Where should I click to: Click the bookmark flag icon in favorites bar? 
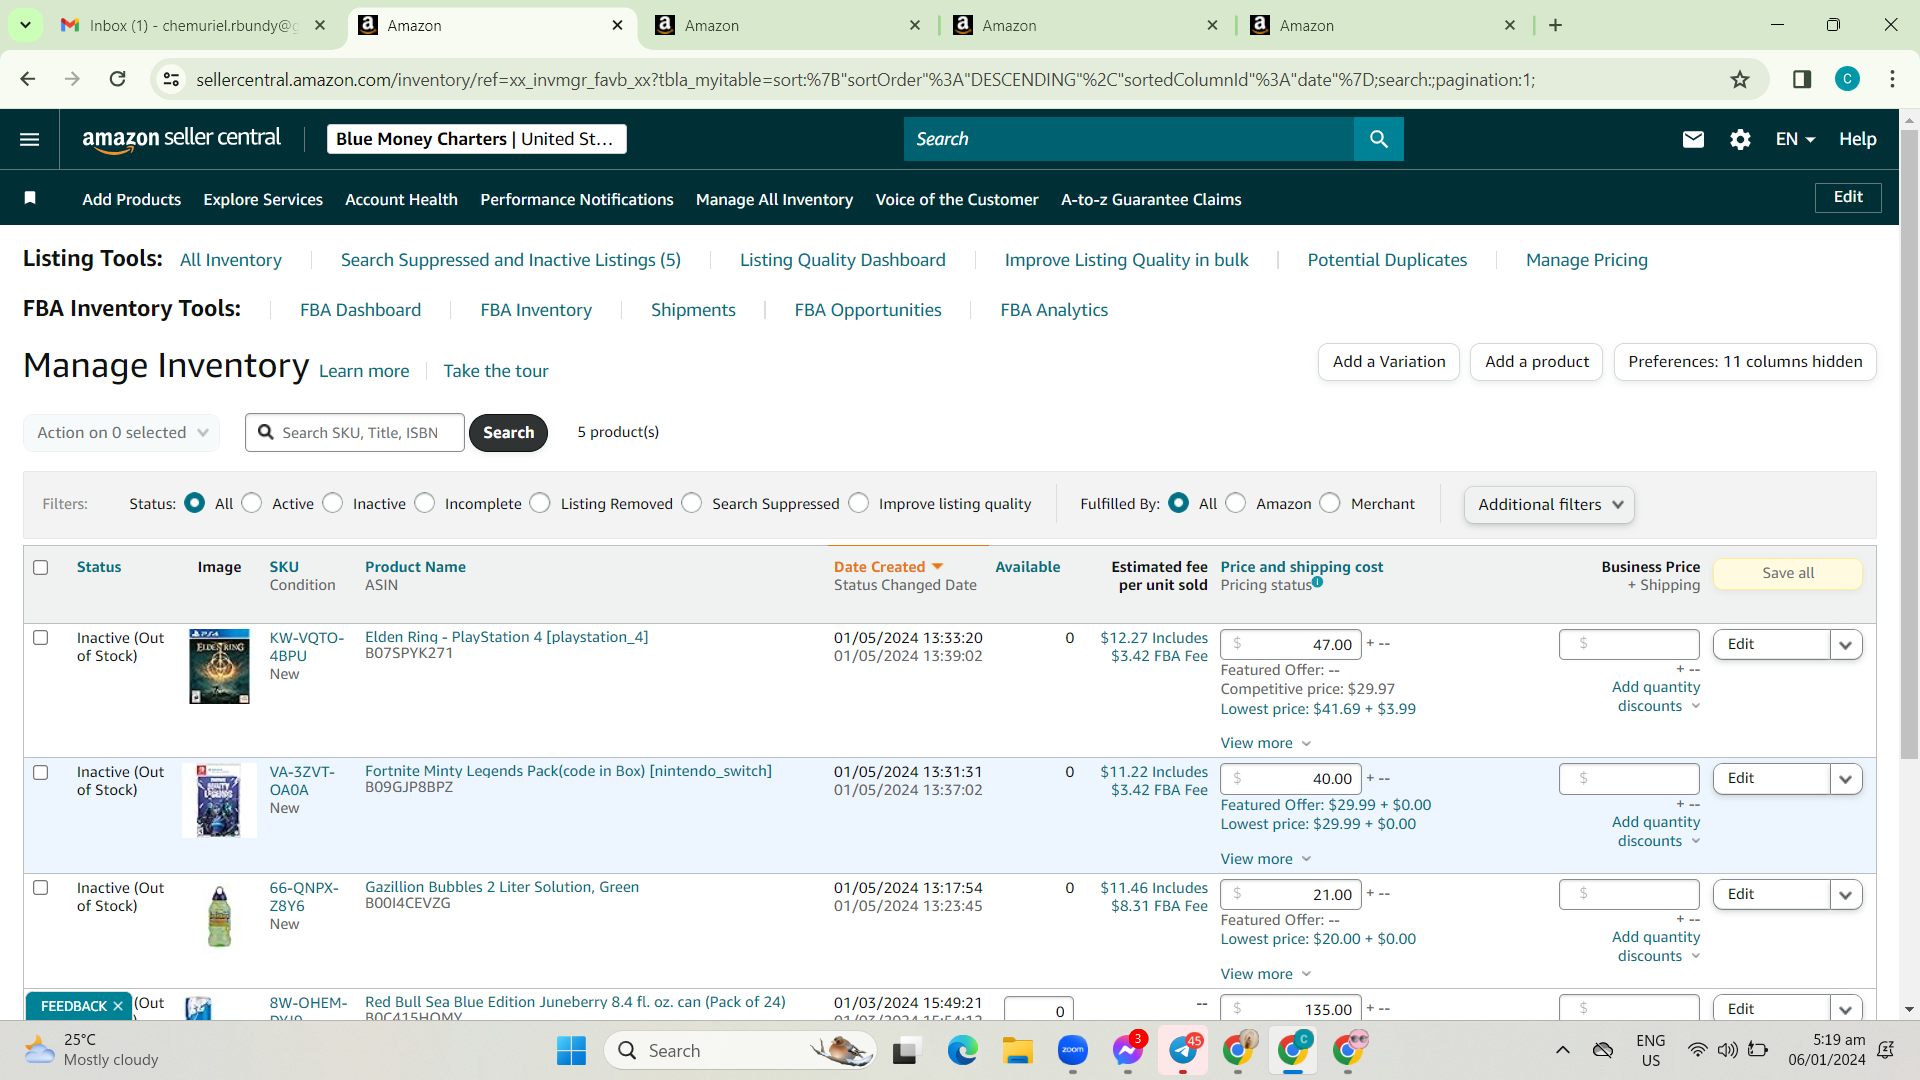coord(30,198)
